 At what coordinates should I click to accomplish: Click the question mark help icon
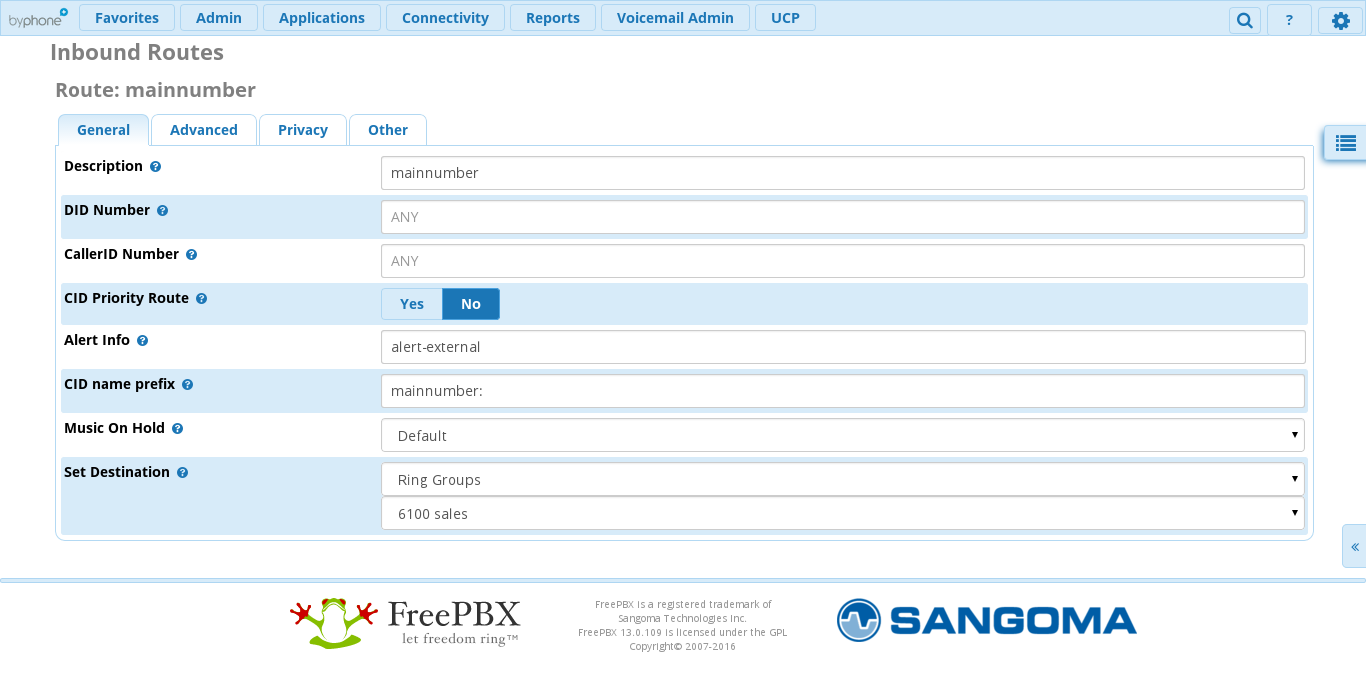(x=1290, y=20)
